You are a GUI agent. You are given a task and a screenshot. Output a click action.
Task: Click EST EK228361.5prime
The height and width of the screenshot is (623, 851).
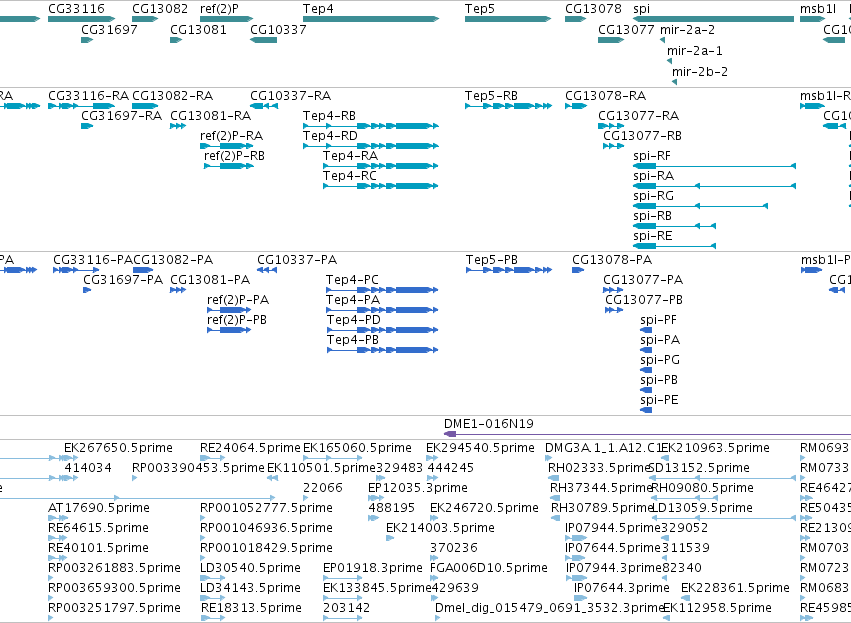pyautogui.click(x=735, y=588)
